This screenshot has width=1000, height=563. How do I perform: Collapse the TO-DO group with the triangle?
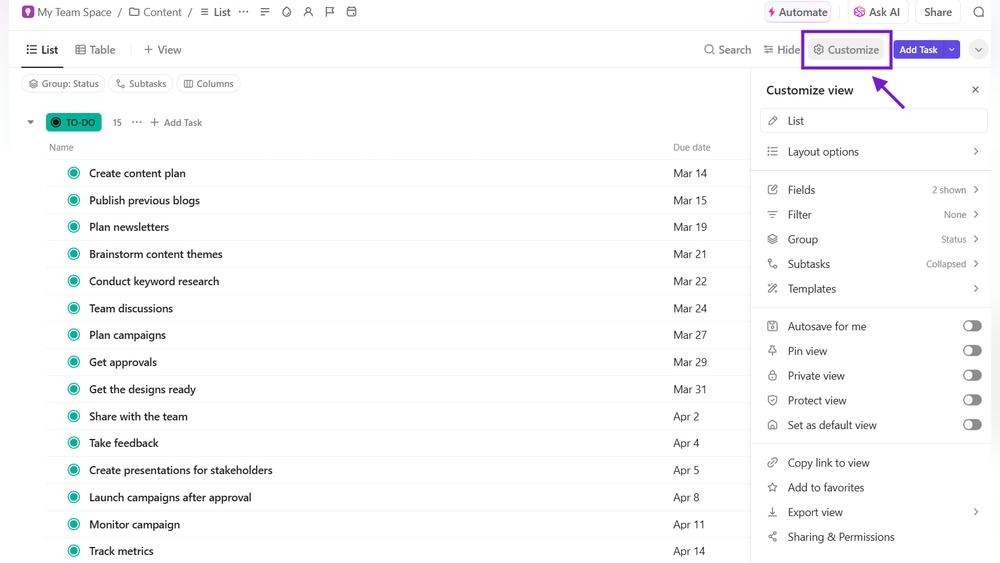(31, 123)
